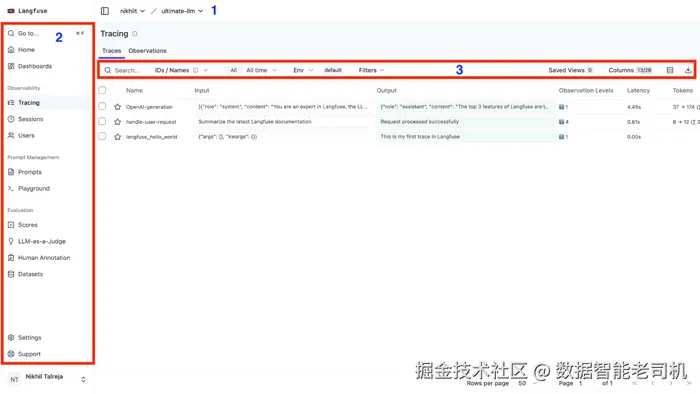Open the Go to... search

pyautogui.click(x=46, y=33)
